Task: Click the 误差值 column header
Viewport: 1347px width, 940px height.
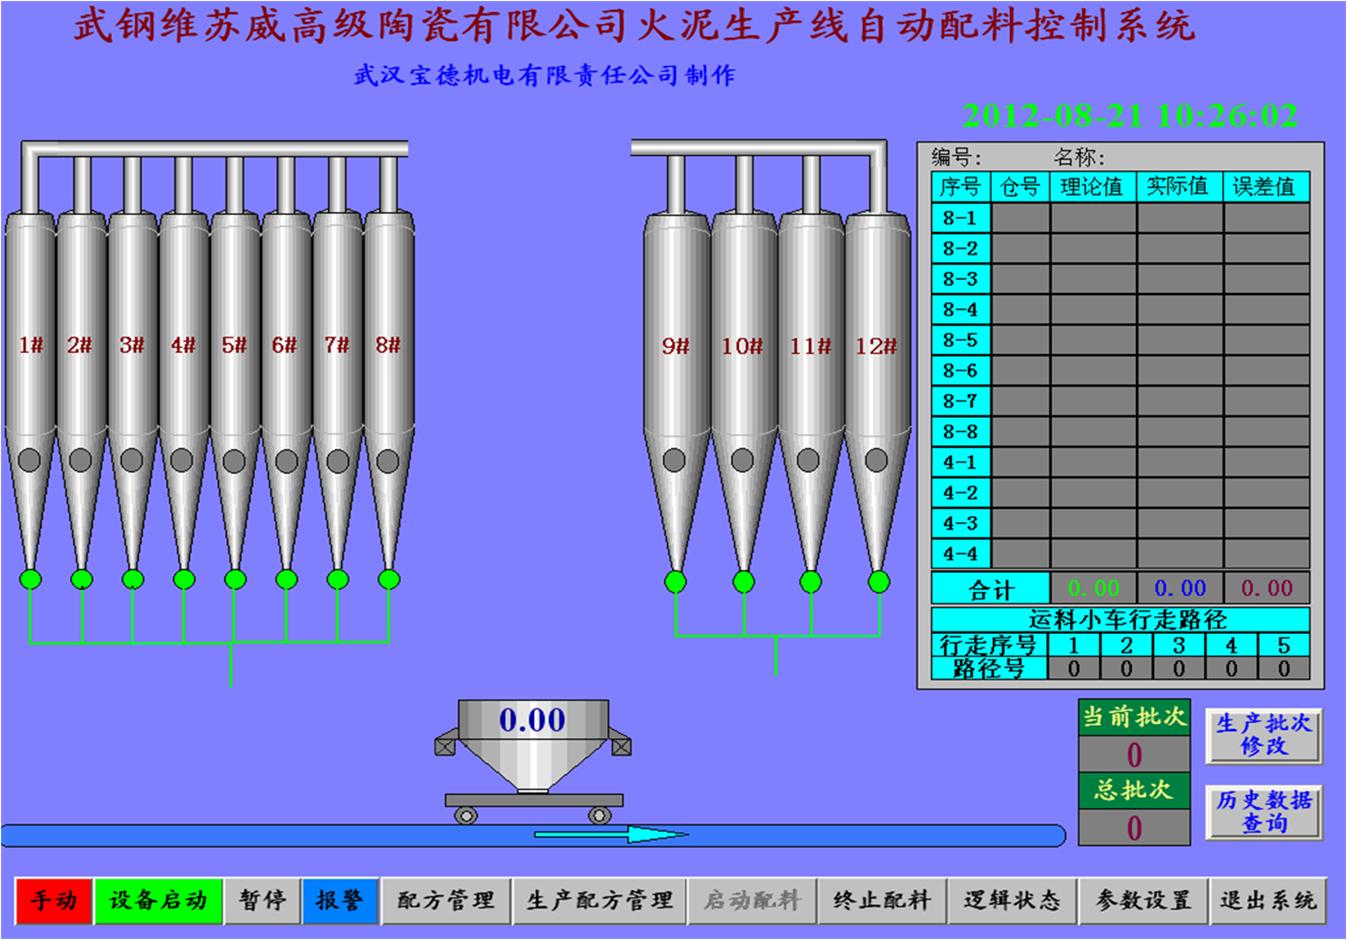Action: [x=1266, y=186]
